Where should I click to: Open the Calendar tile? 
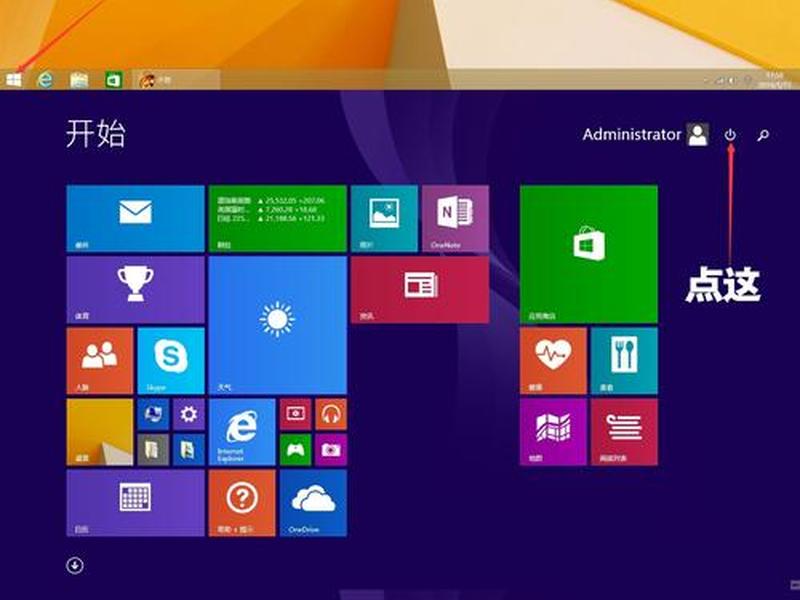click(x=136, y=503)
